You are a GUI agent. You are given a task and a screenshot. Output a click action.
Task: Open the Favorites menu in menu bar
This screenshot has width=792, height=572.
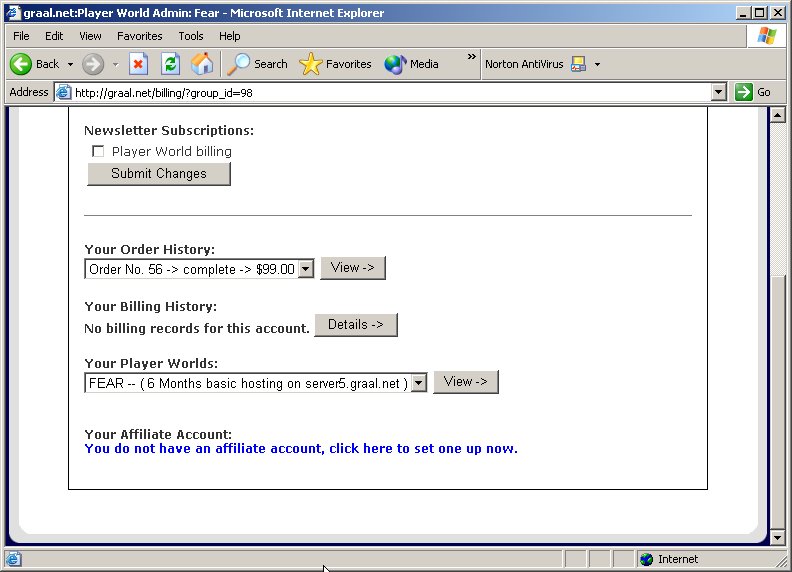(139, 36)
